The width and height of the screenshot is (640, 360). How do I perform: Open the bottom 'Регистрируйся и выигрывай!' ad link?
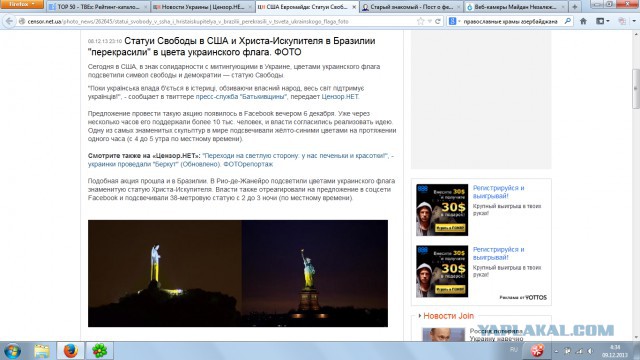tap(498, 253)
